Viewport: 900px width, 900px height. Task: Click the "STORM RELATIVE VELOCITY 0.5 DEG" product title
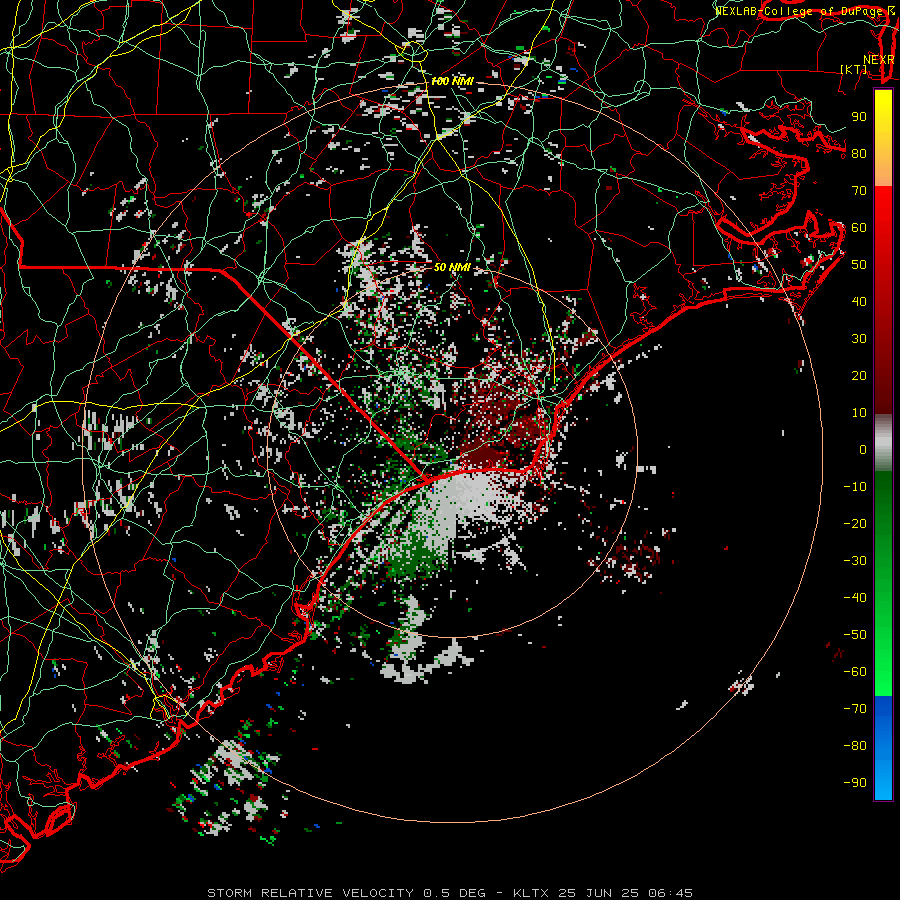click(x=346, y=893)
